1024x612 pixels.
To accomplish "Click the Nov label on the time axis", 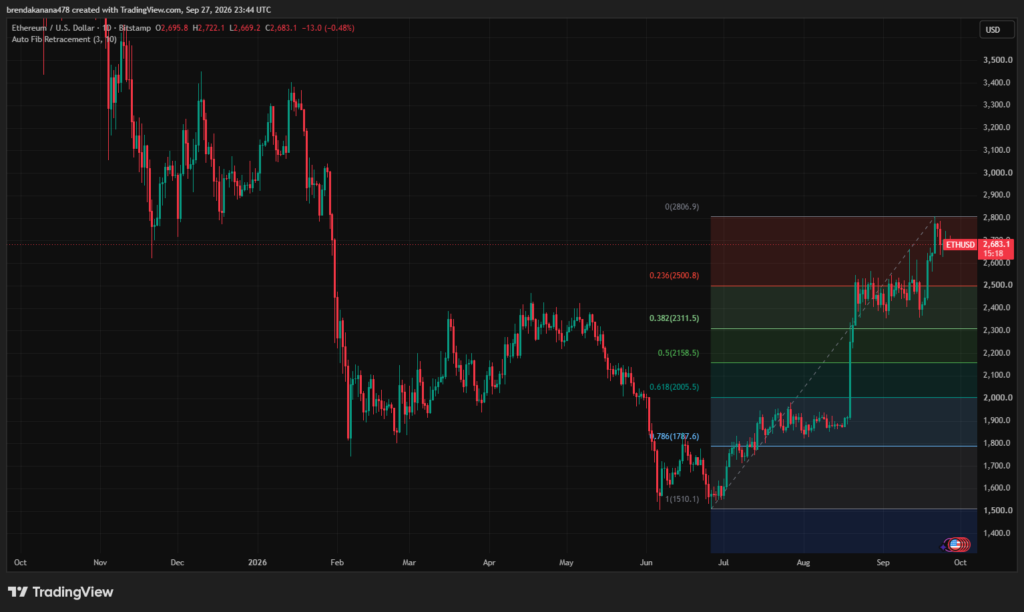I will pos(100,562).
